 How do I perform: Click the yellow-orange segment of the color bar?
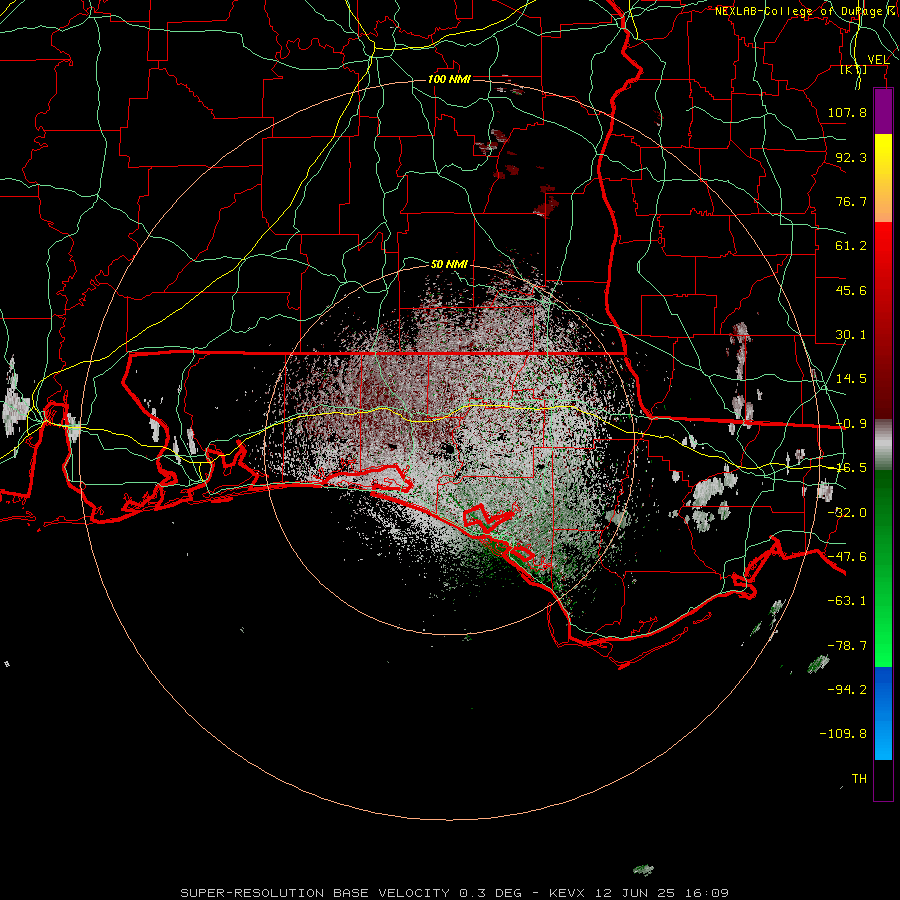coord(883,178)
